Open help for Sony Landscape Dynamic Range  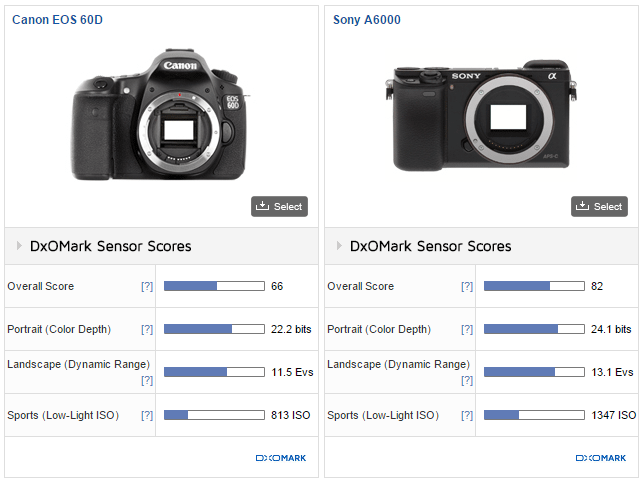[467, 380]
